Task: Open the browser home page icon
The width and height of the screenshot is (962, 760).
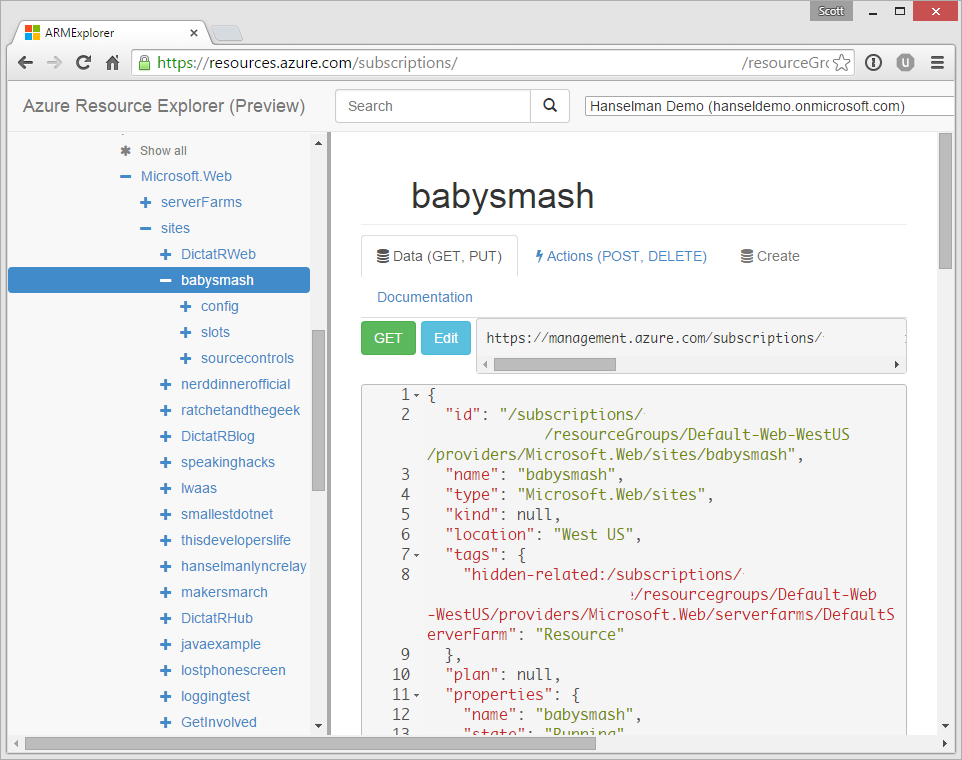Action: (112, 63)
